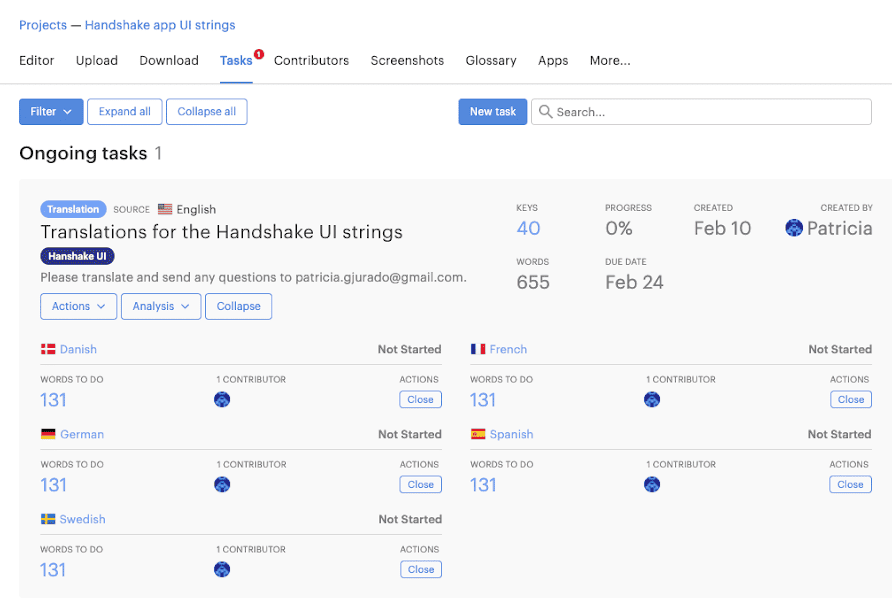This screenshot has width=892, height=598.
Task: Click the 'Ongoing tasks' heading
Action: pyautogui.click(x=83, y=153)
